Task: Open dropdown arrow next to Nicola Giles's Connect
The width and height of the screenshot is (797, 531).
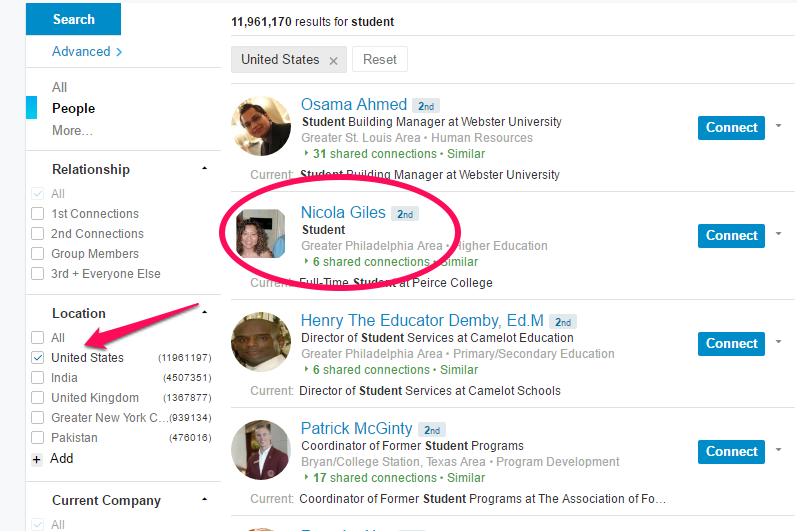Action: (778, 234)
